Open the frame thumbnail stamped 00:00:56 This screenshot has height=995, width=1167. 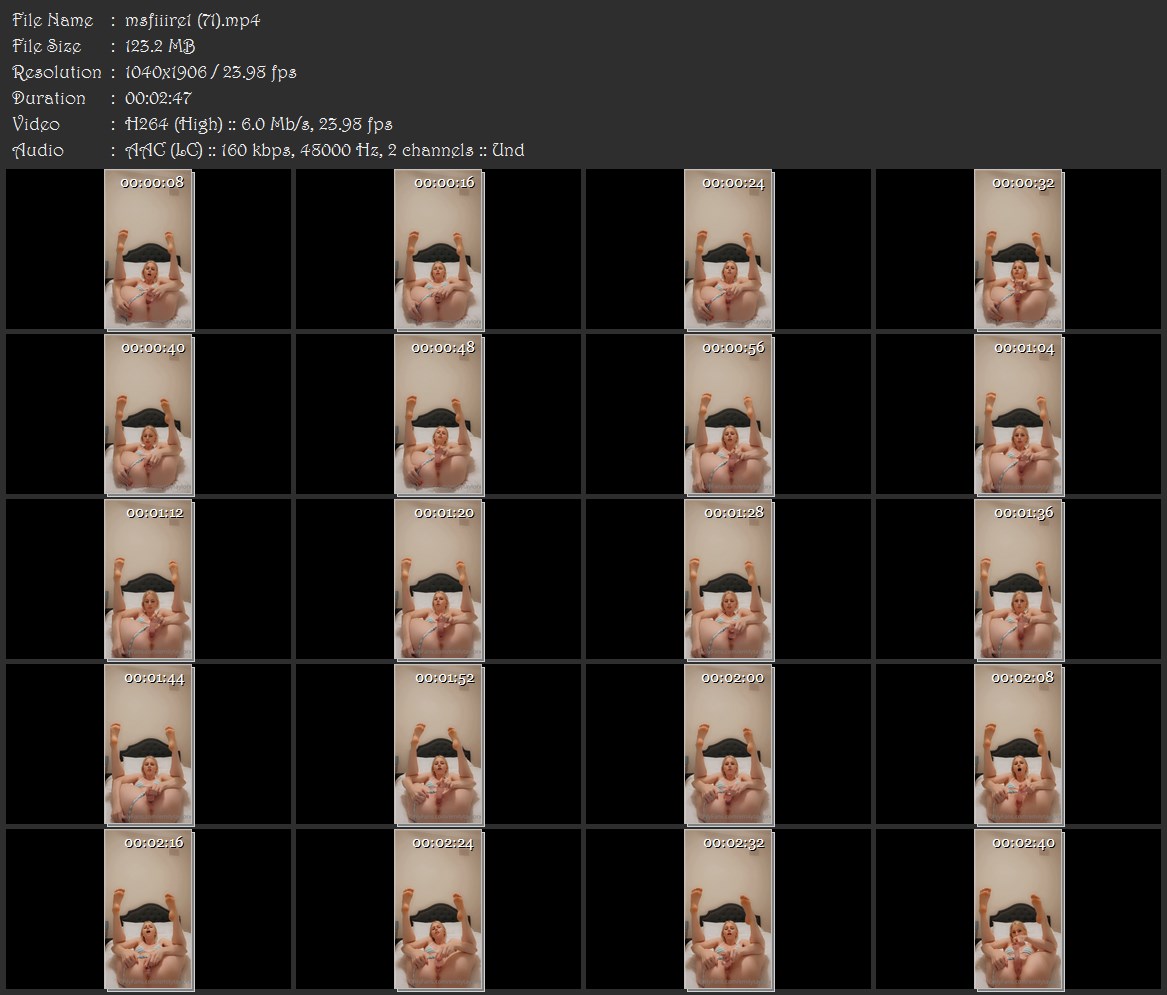(x=729, y=415)
